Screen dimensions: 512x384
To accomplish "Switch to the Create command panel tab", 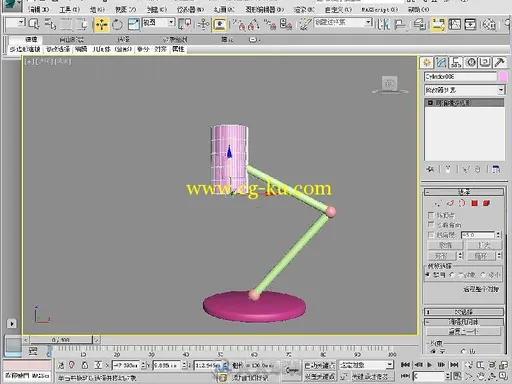I will (427, 63).
